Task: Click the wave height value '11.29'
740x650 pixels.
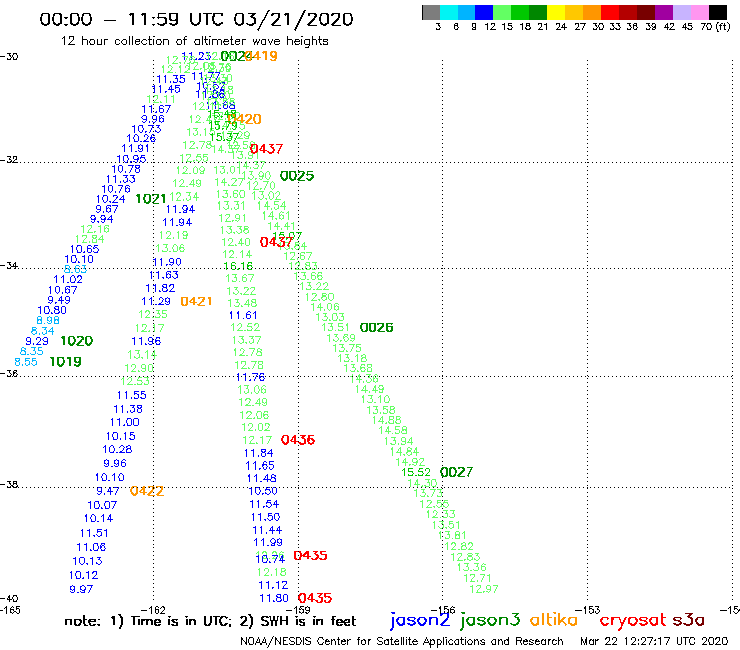Action: [x=156, y=301]
